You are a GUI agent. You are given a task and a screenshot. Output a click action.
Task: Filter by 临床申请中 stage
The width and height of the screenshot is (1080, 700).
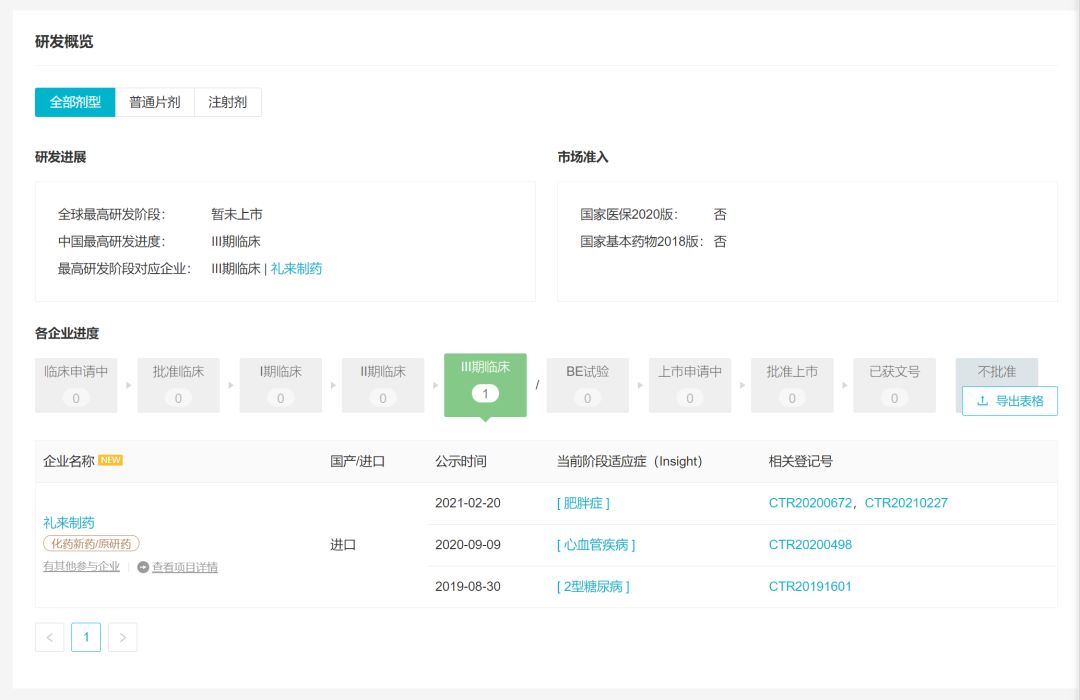(x=76, y=385)
